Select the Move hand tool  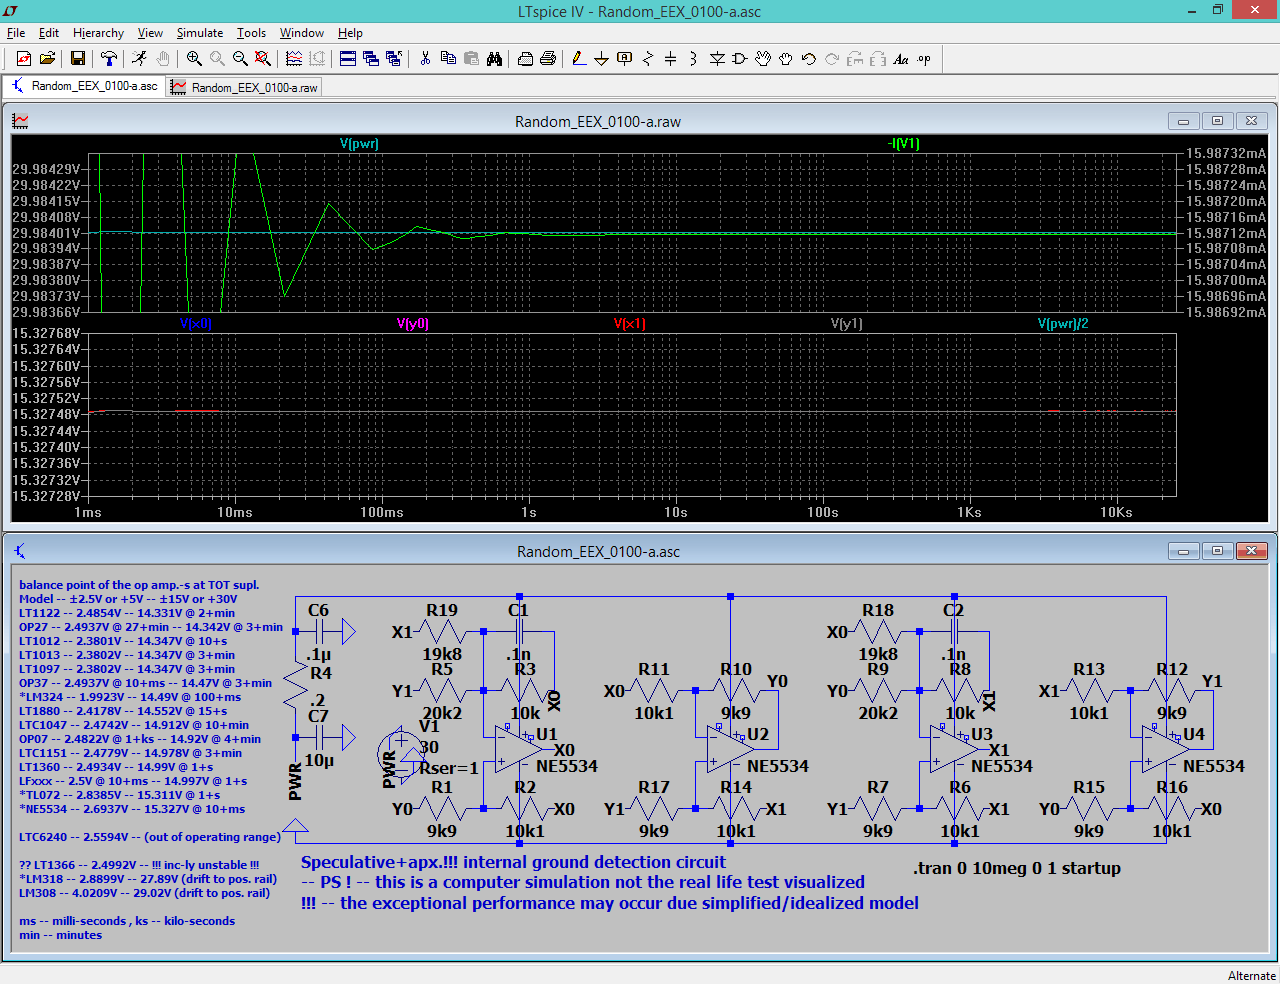click(x=763, y=59)
